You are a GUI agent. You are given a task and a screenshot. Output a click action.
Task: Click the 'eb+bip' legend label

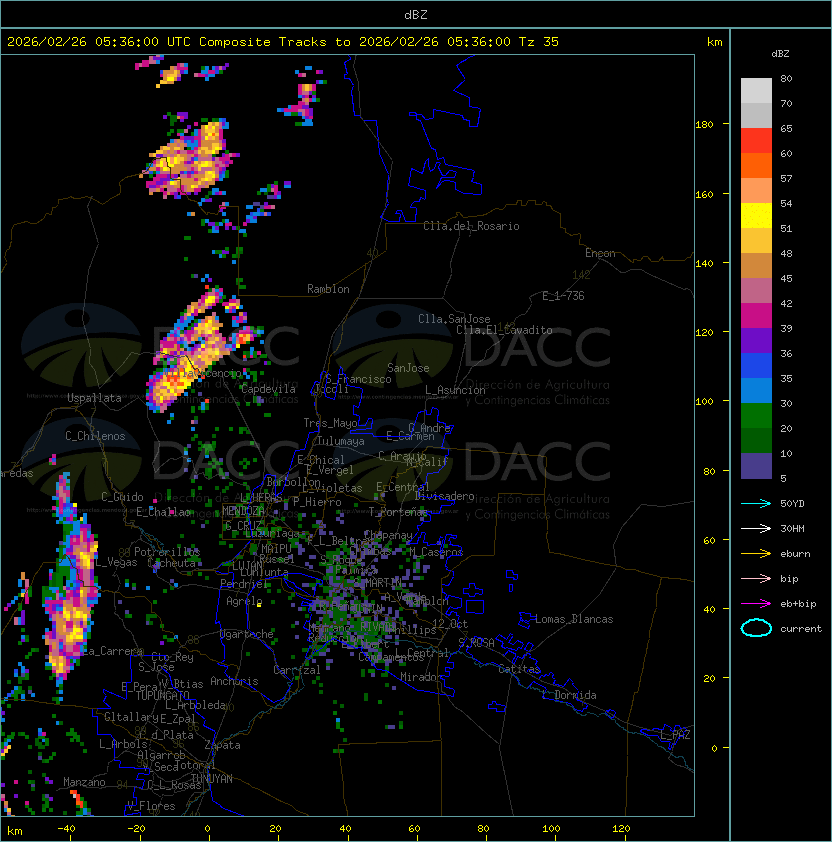click(x=798, y=604)
